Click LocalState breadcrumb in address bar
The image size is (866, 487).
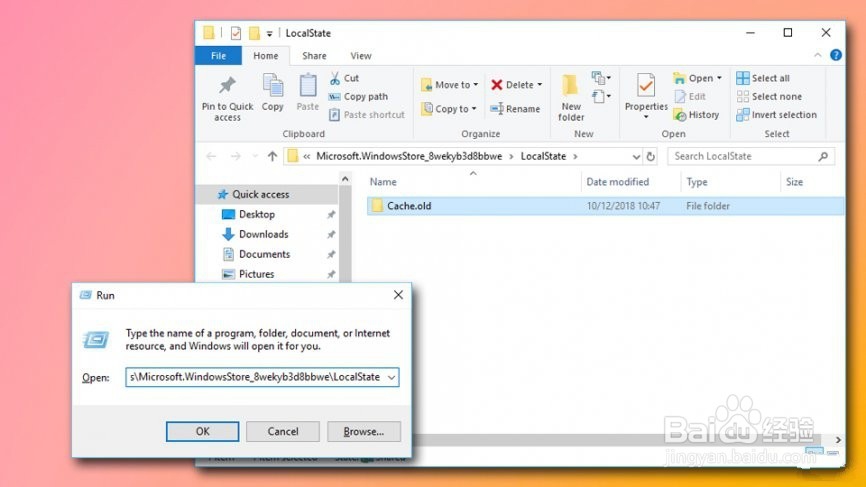click(543, 156)
